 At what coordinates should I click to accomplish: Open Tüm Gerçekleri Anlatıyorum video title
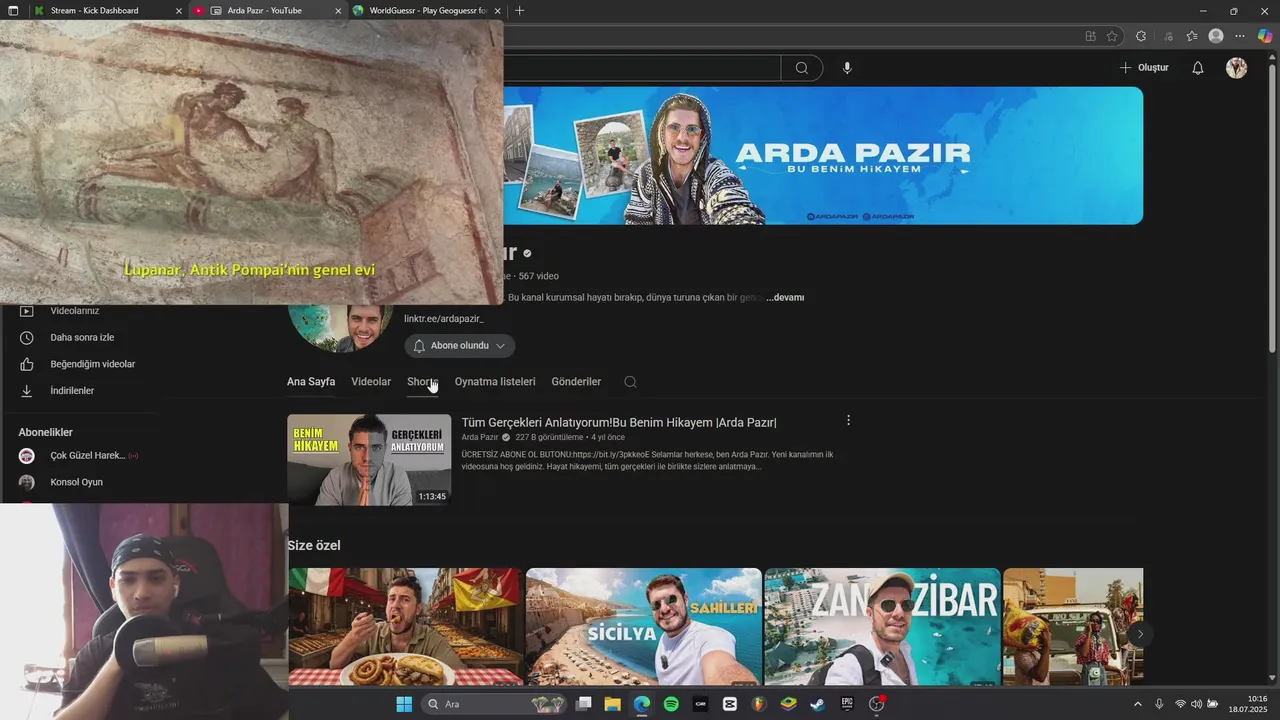click(619, 423)
